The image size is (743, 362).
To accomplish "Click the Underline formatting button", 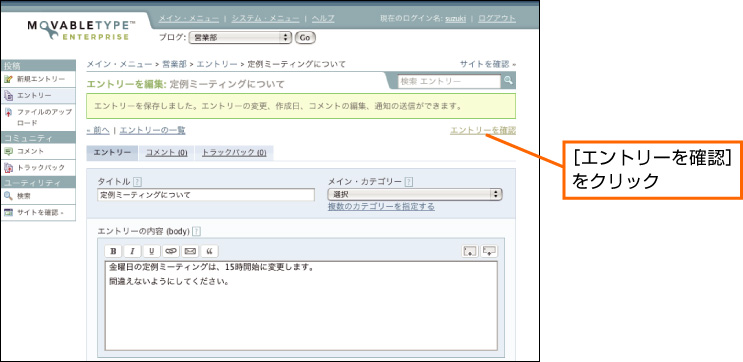I will [152, 251].
